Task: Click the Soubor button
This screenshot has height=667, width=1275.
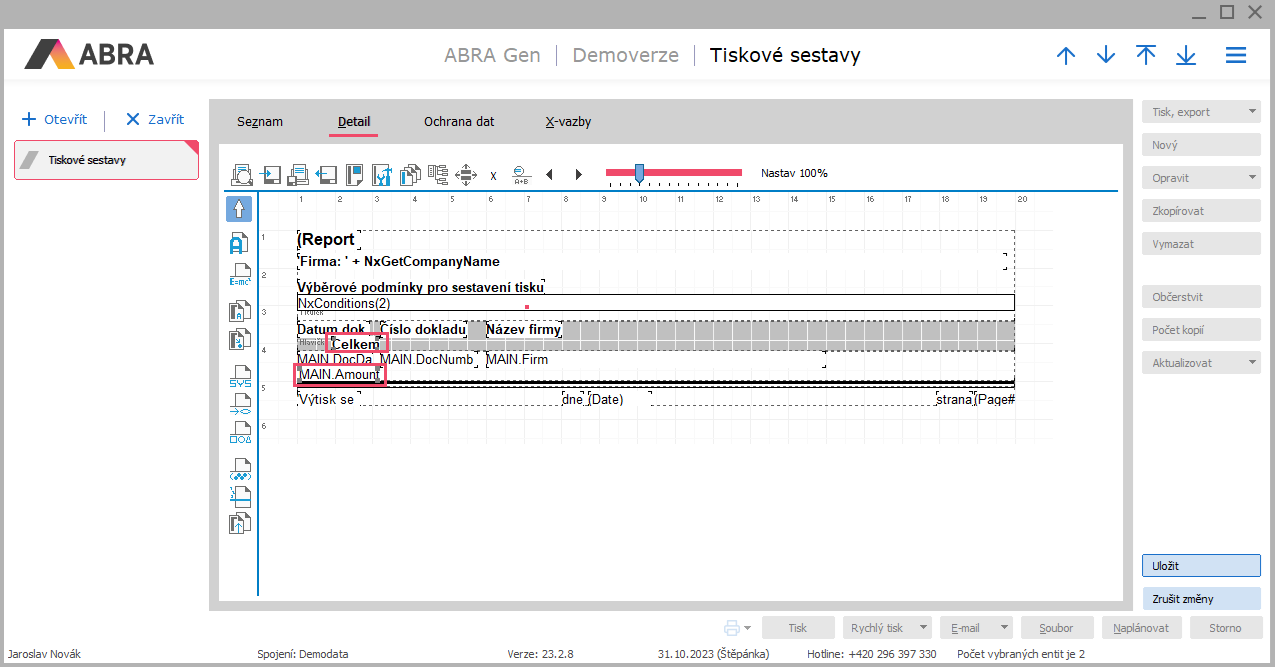Action: point(1056,628)
